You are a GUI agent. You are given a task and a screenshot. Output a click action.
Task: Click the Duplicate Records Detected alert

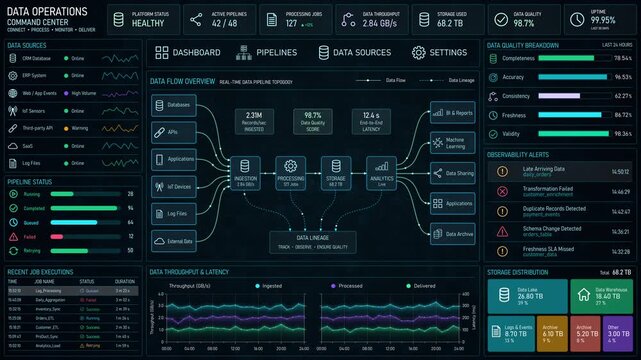pos(560,211)
